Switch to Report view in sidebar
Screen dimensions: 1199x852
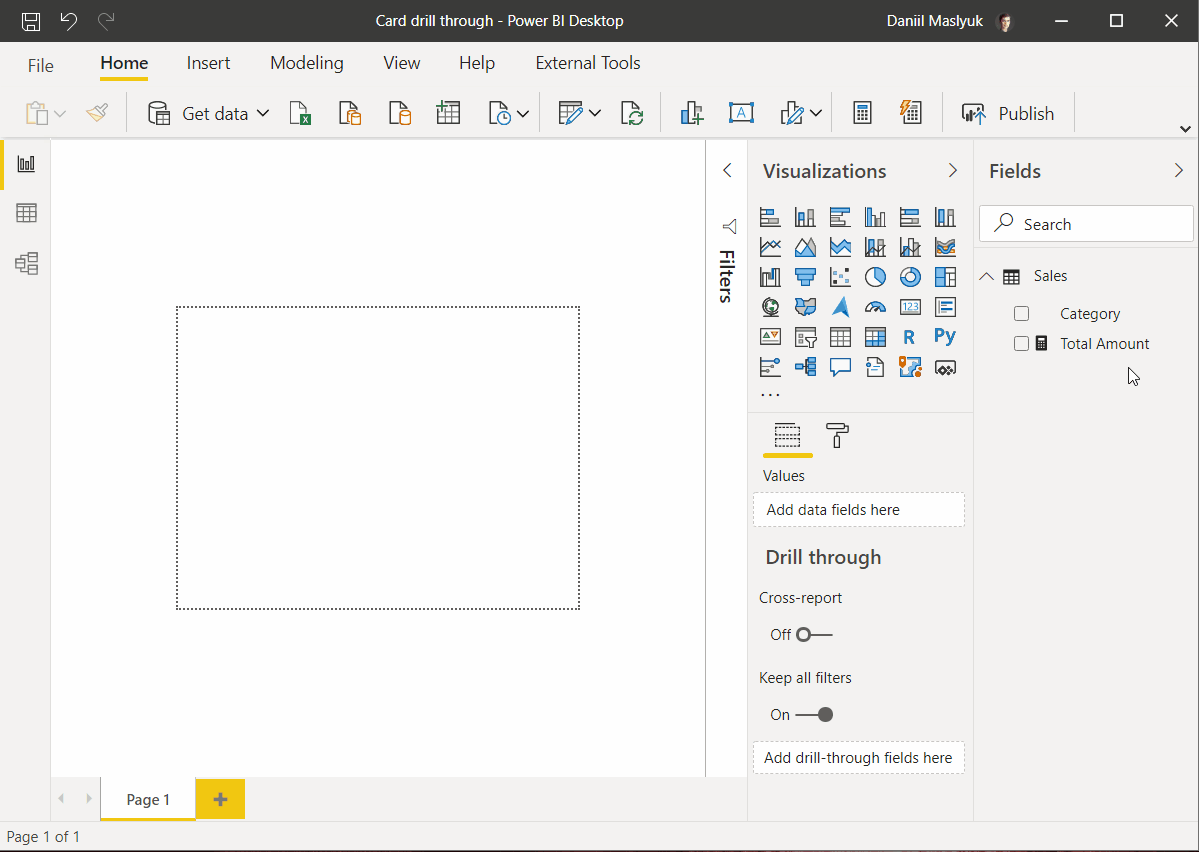[26, 164]
